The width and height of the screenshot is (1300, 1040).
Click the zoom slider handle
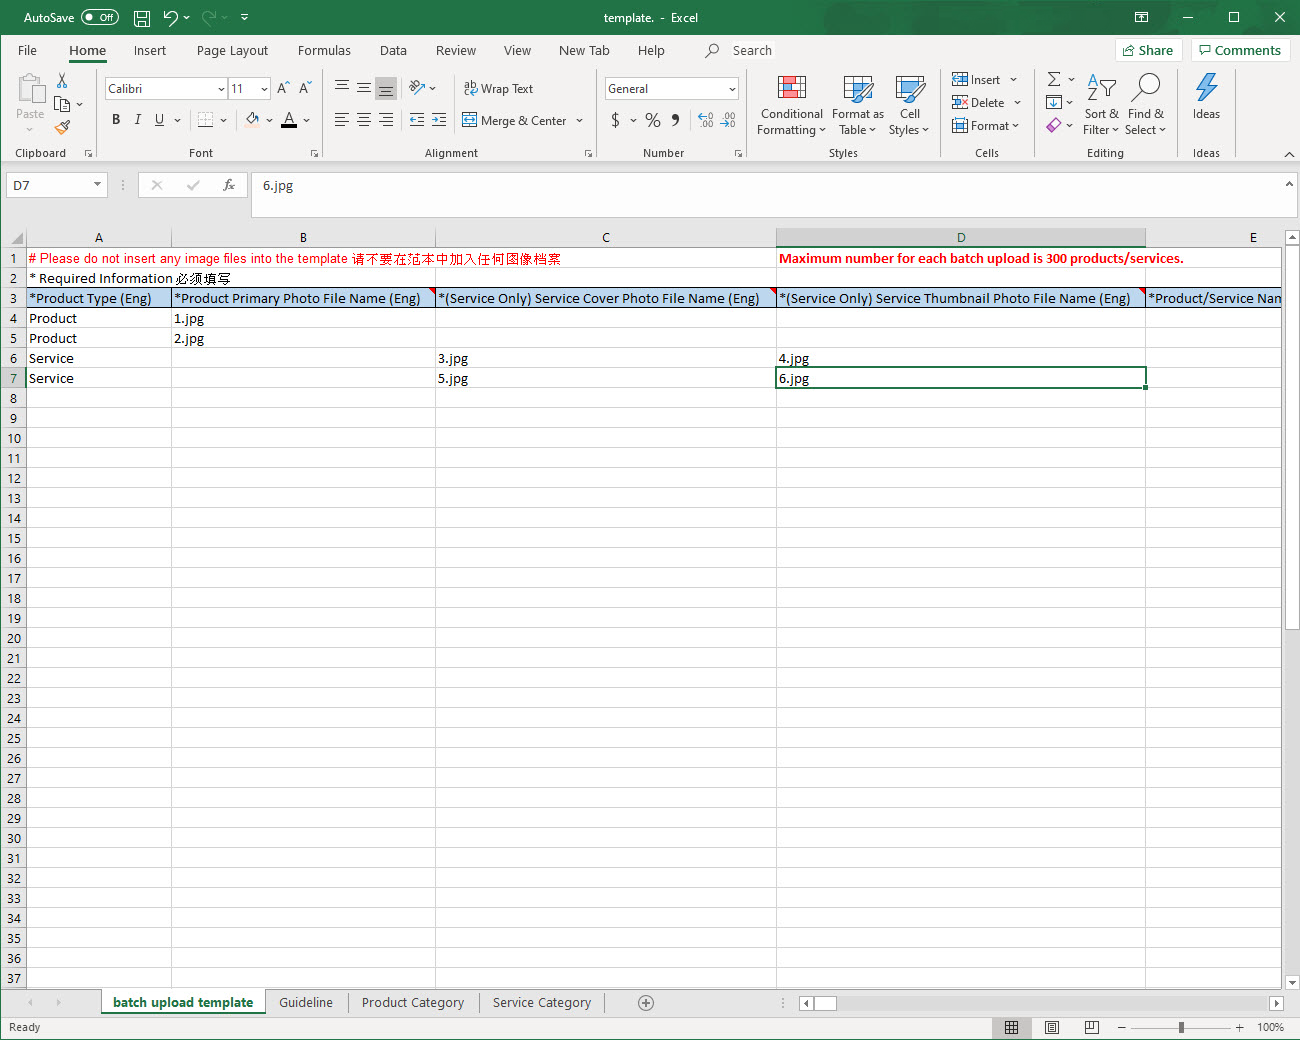pyautogui.click(x=1181, y=1027)
